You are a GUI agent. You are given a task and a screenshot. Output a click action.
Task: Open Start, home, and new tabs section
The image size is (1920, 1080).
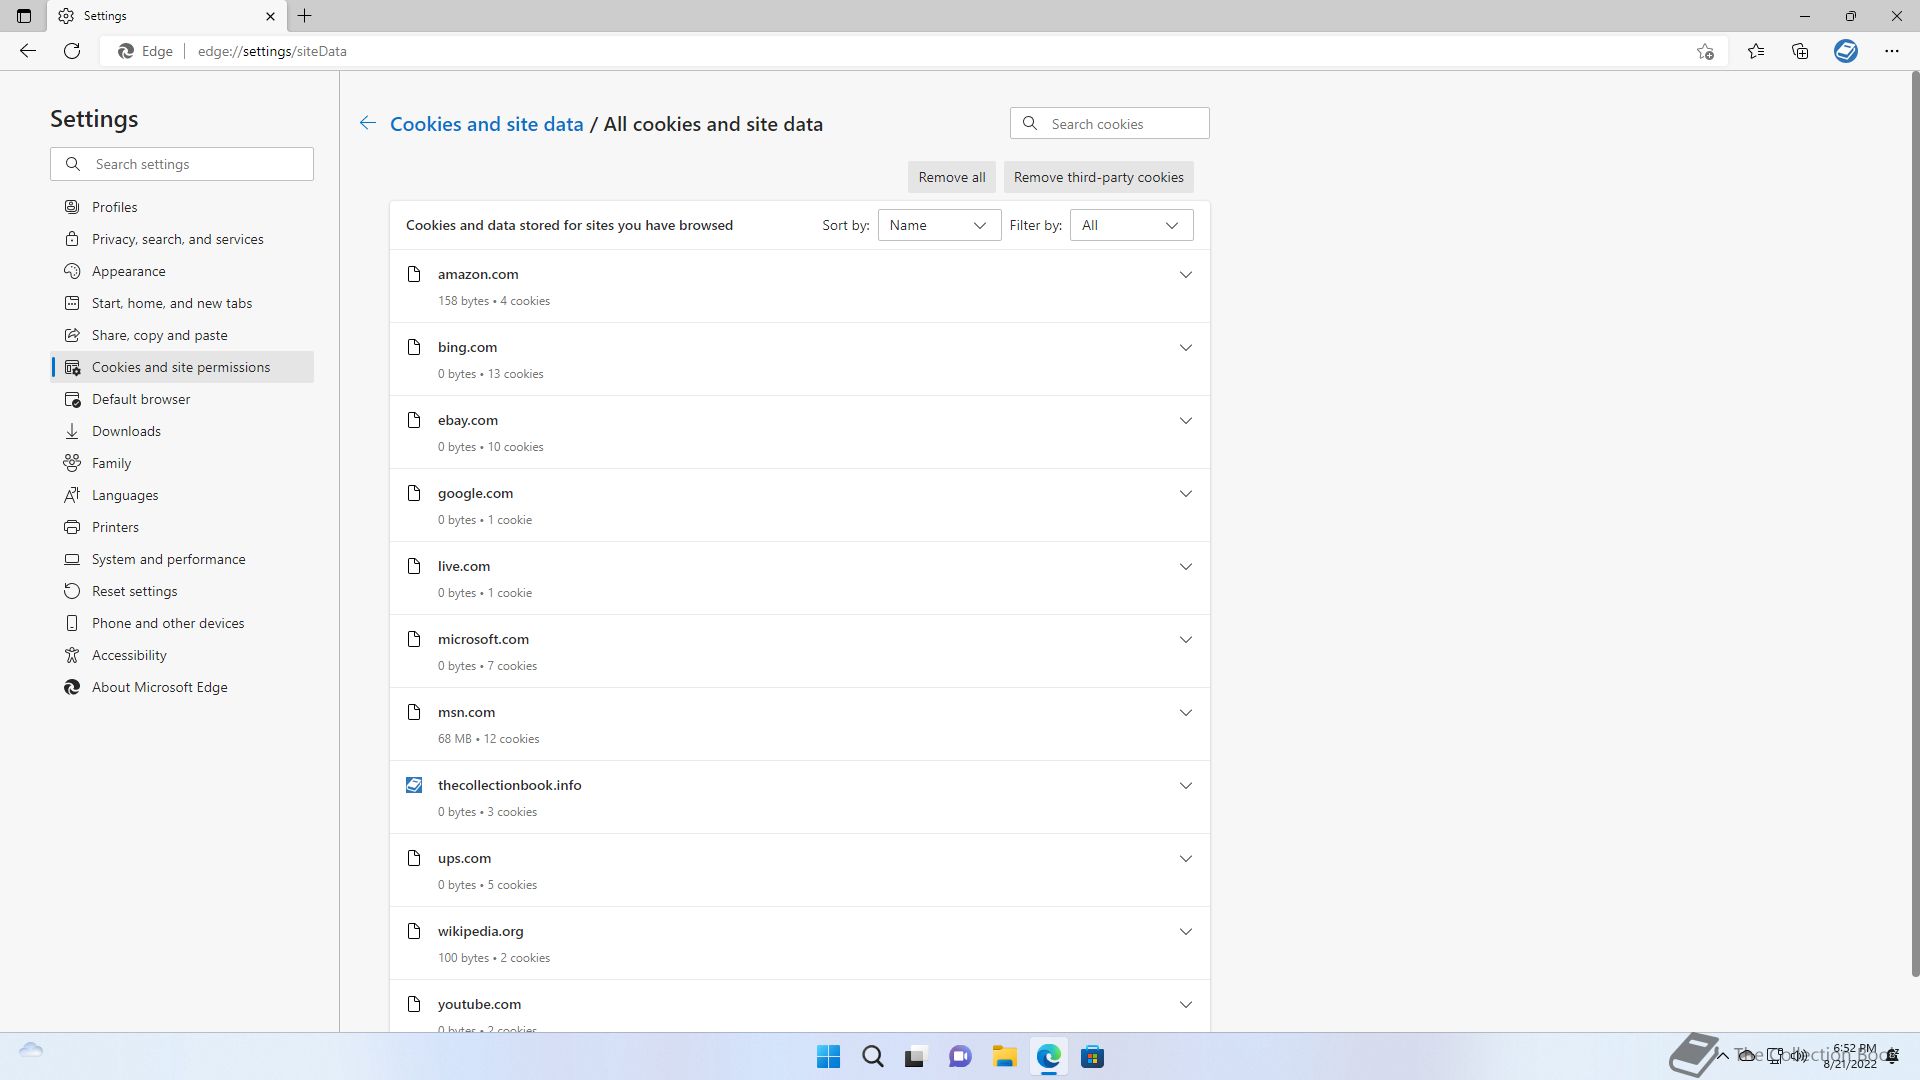click(182, 303)
